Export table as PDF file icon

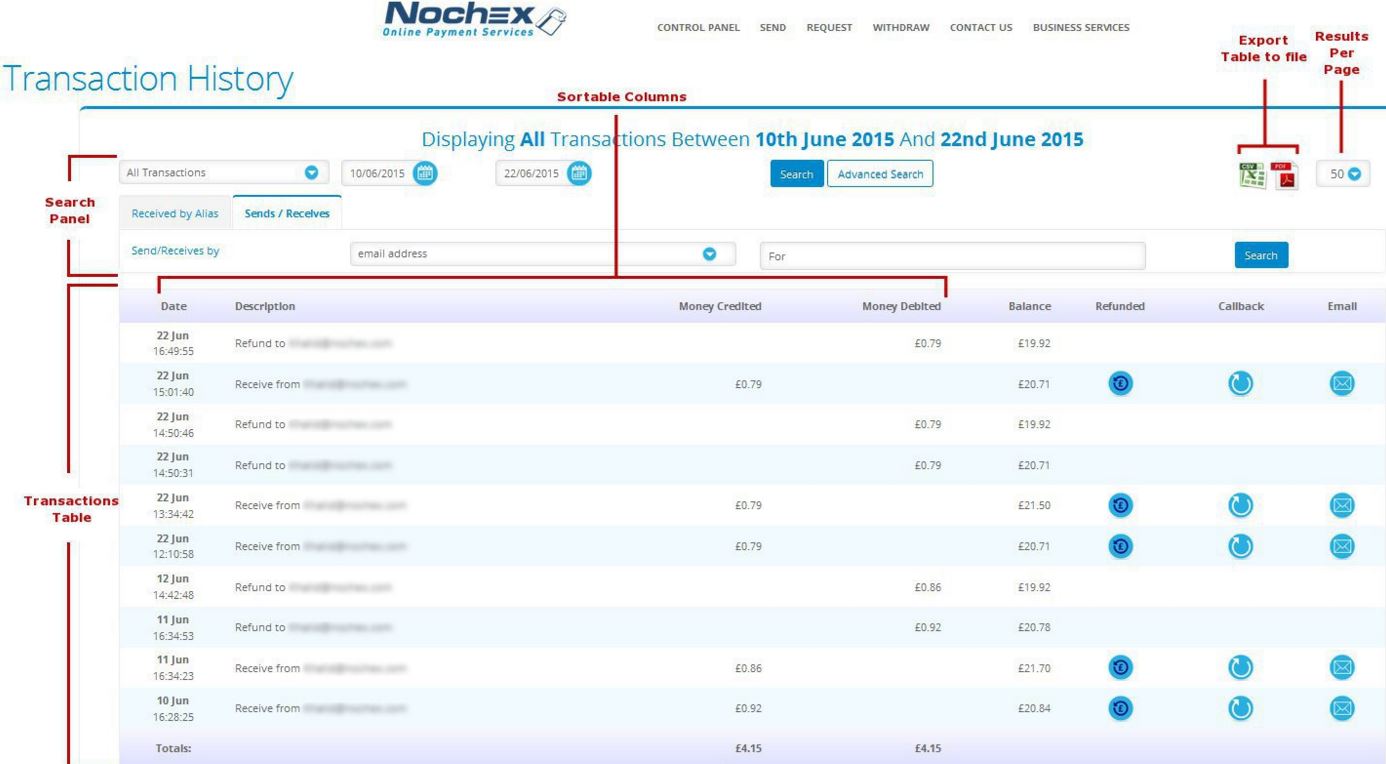(1284, 175)
